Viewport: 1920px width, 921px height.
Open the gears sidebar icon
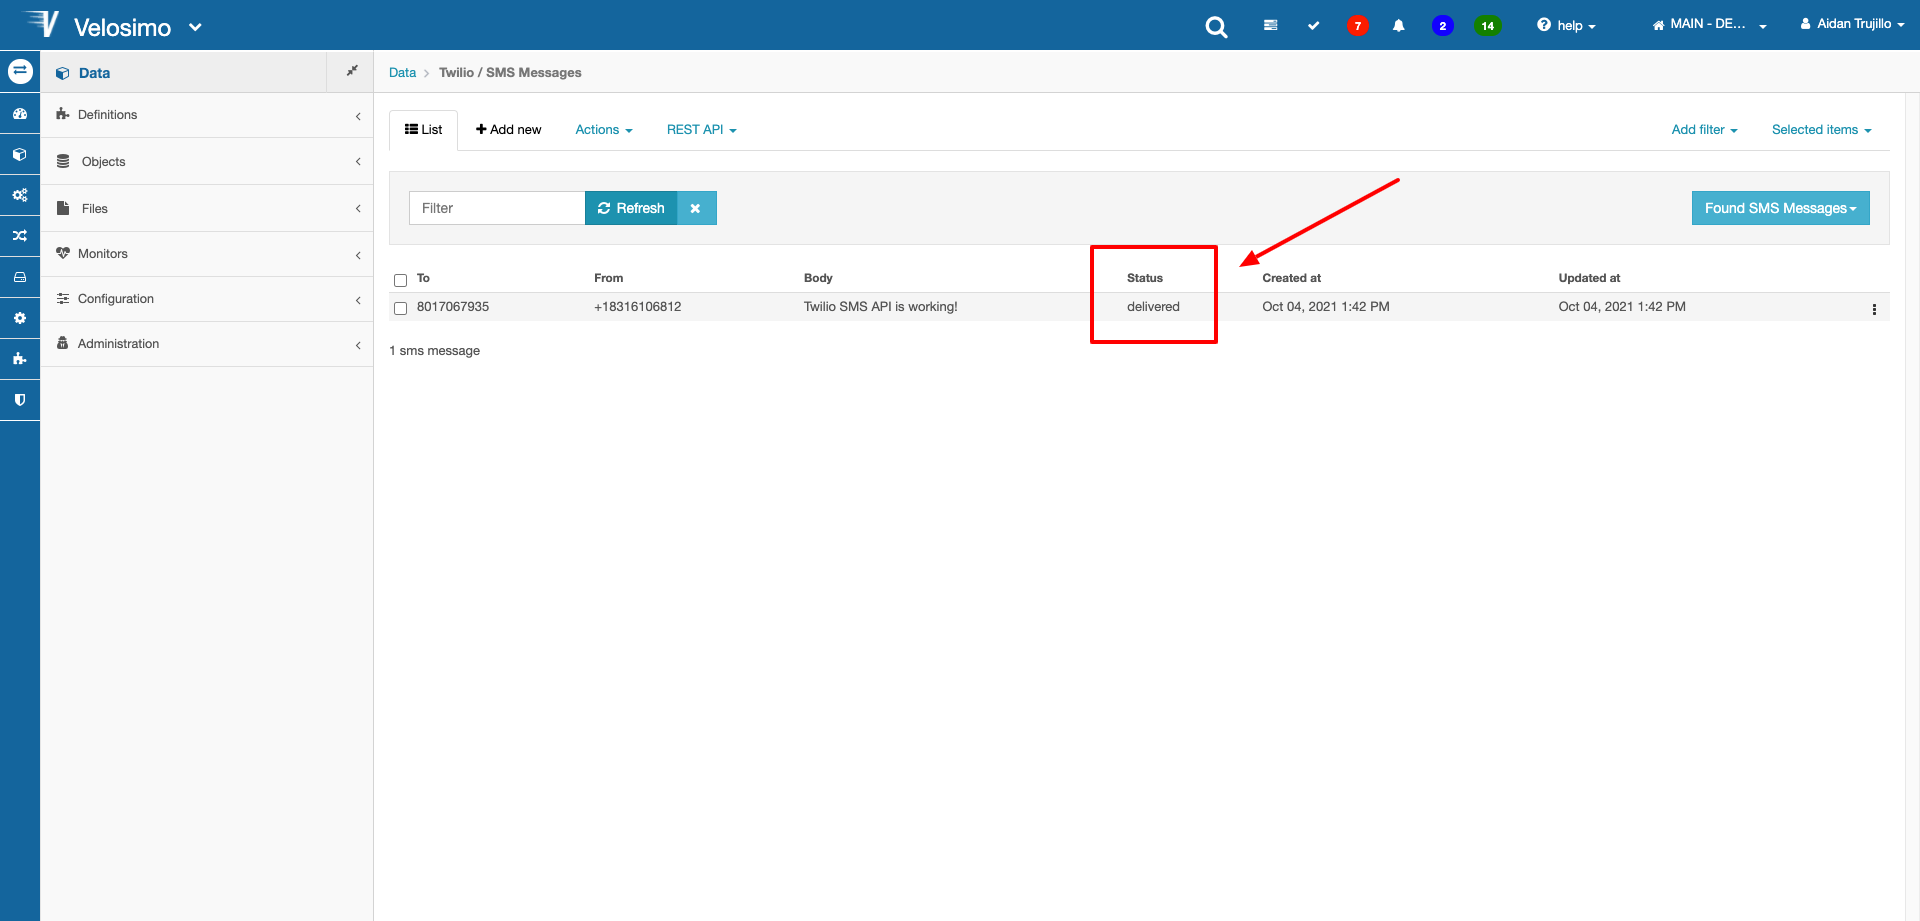coord(20,195)
